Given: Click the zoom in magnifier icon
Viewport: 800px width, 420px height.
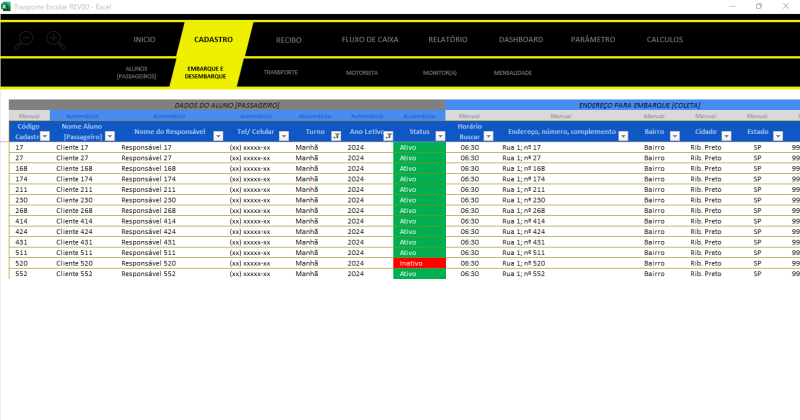Looking at the screenshot, I should click(55, 40).
